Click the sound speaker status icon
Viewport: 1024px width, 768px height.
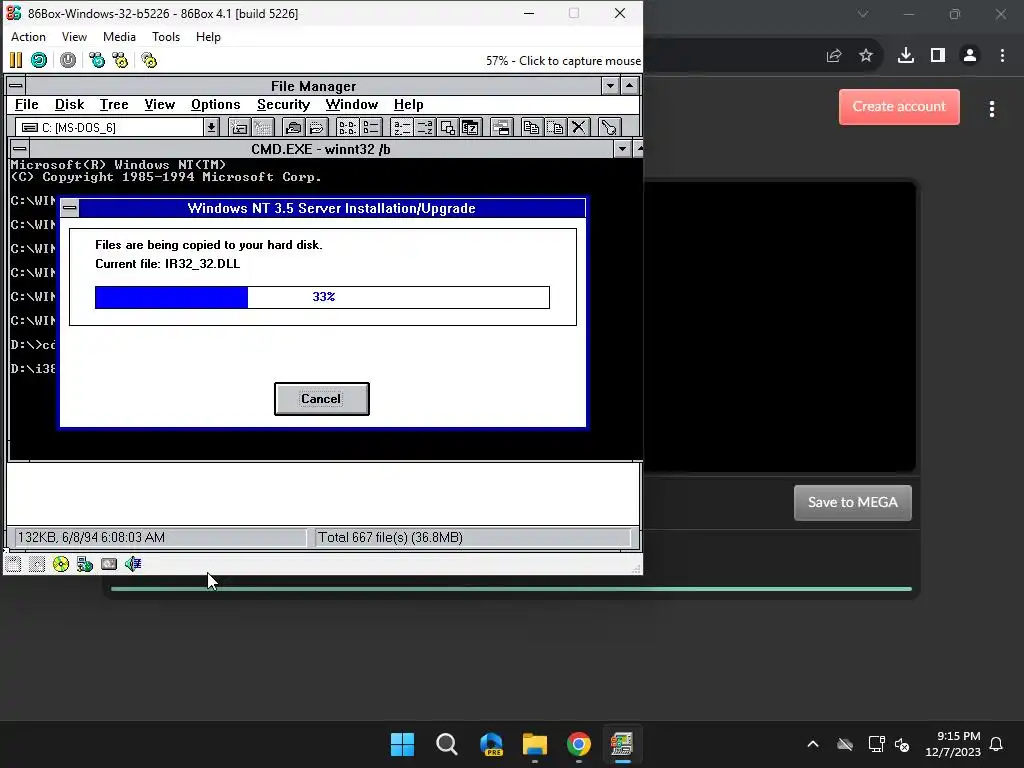(133, 564)
